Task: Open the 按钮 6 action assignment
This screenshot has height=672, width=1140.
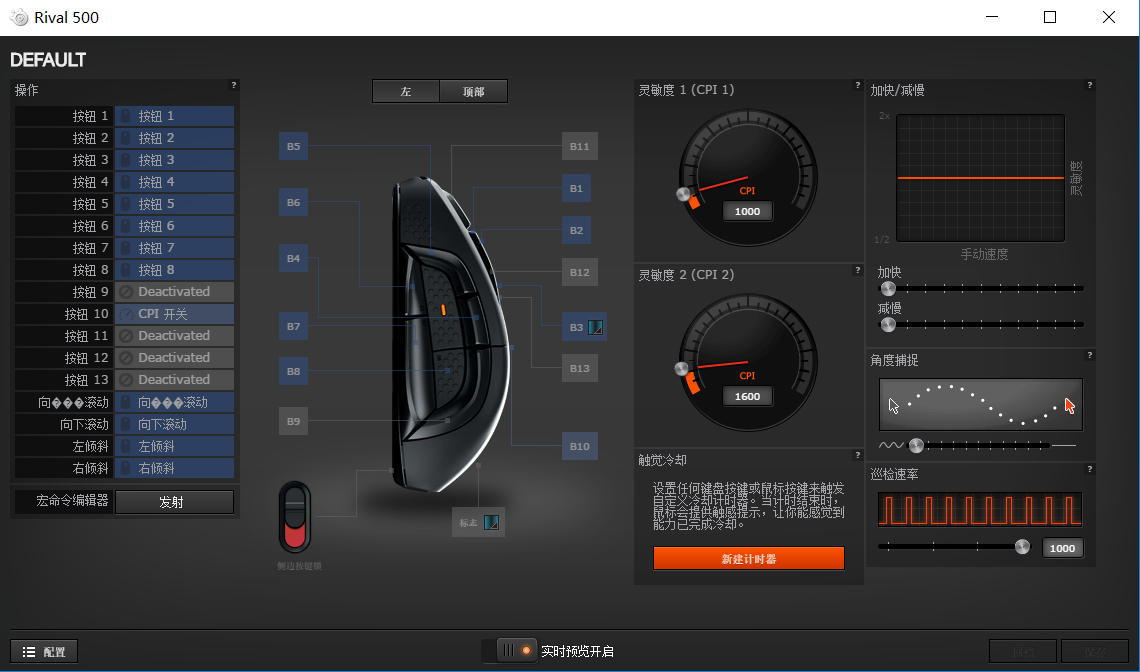Action: pyautogui.click(x=174, y=225)
